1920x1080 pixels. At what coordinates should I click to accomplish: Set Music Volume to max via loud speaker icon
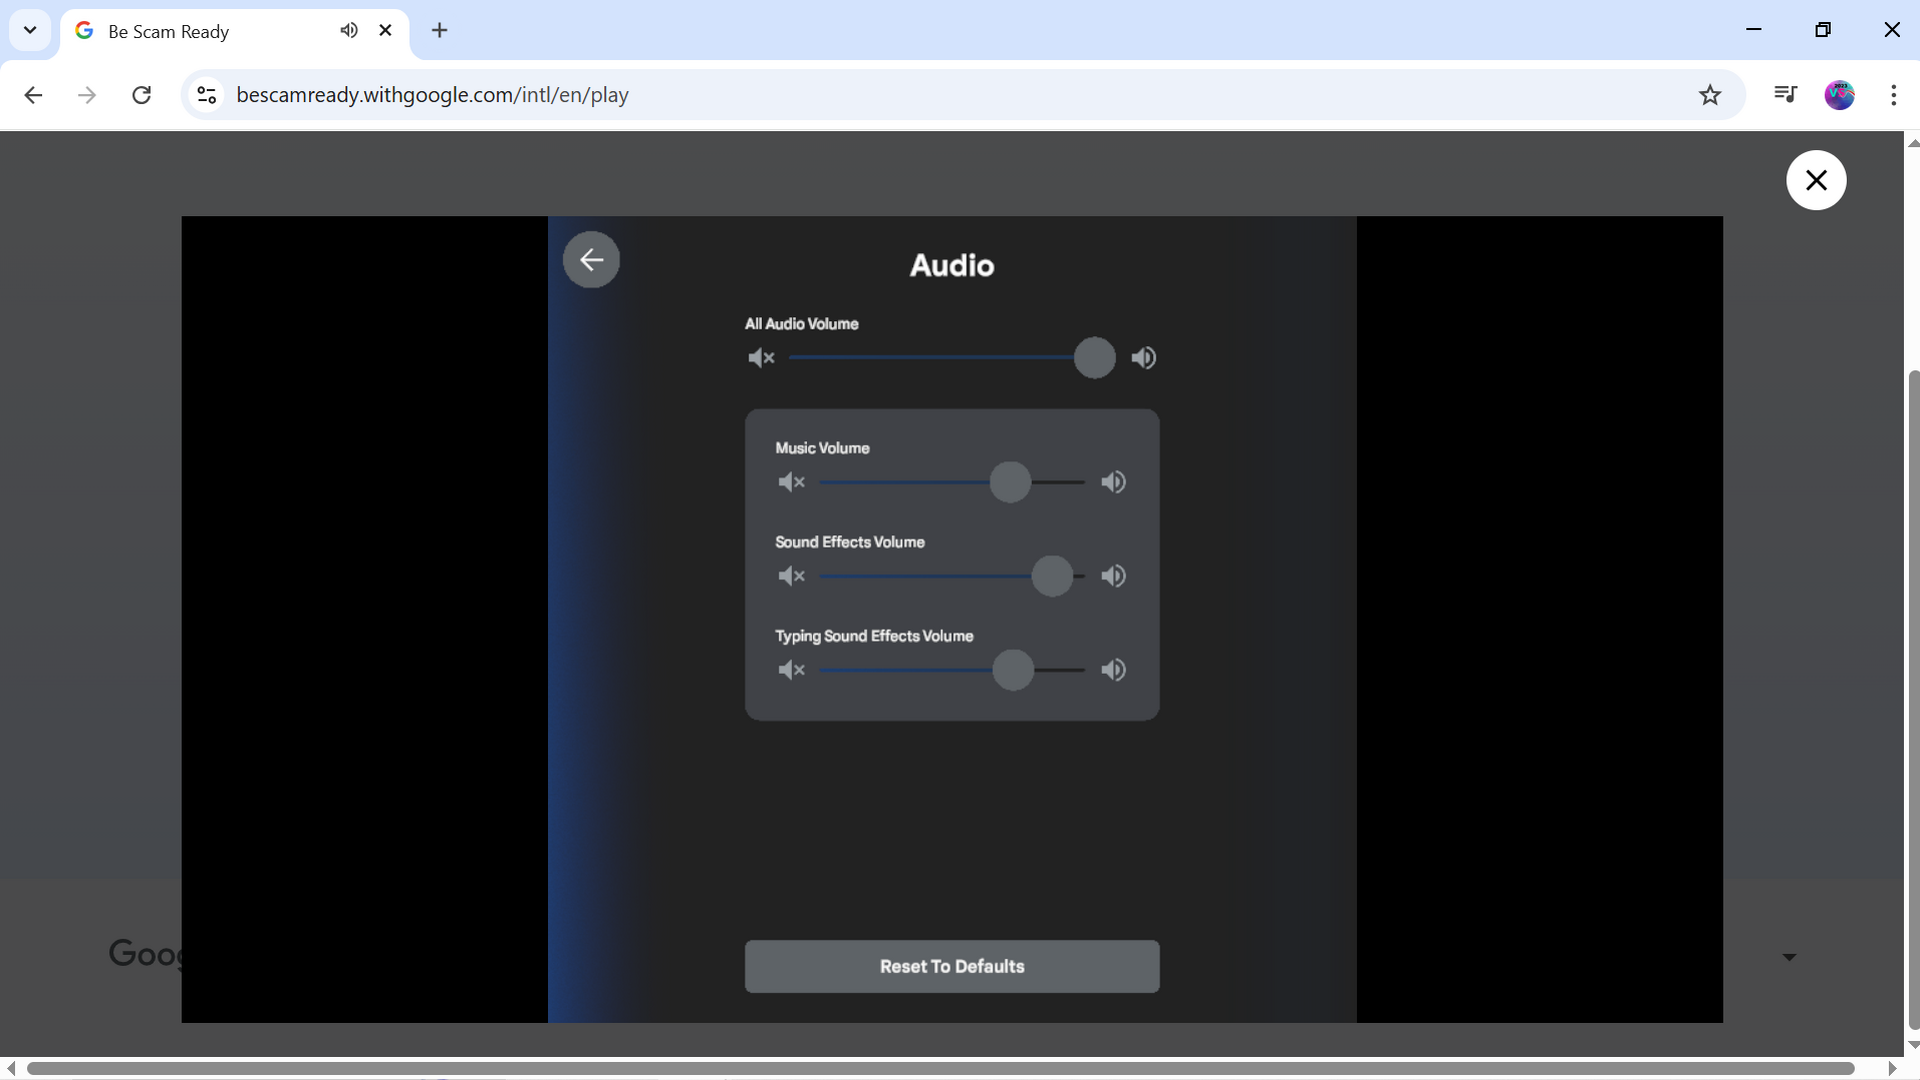click(1113, 482)
